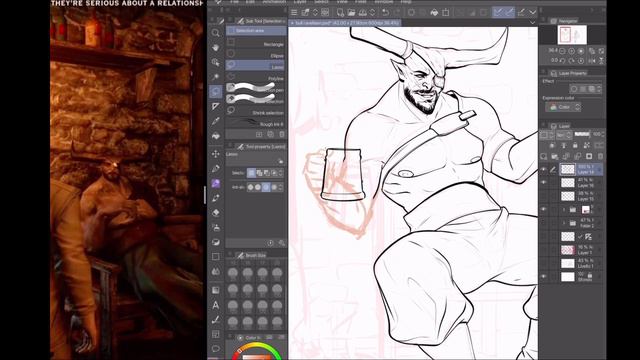Toggle visibility of bottom paper layer

coord(544,277)
